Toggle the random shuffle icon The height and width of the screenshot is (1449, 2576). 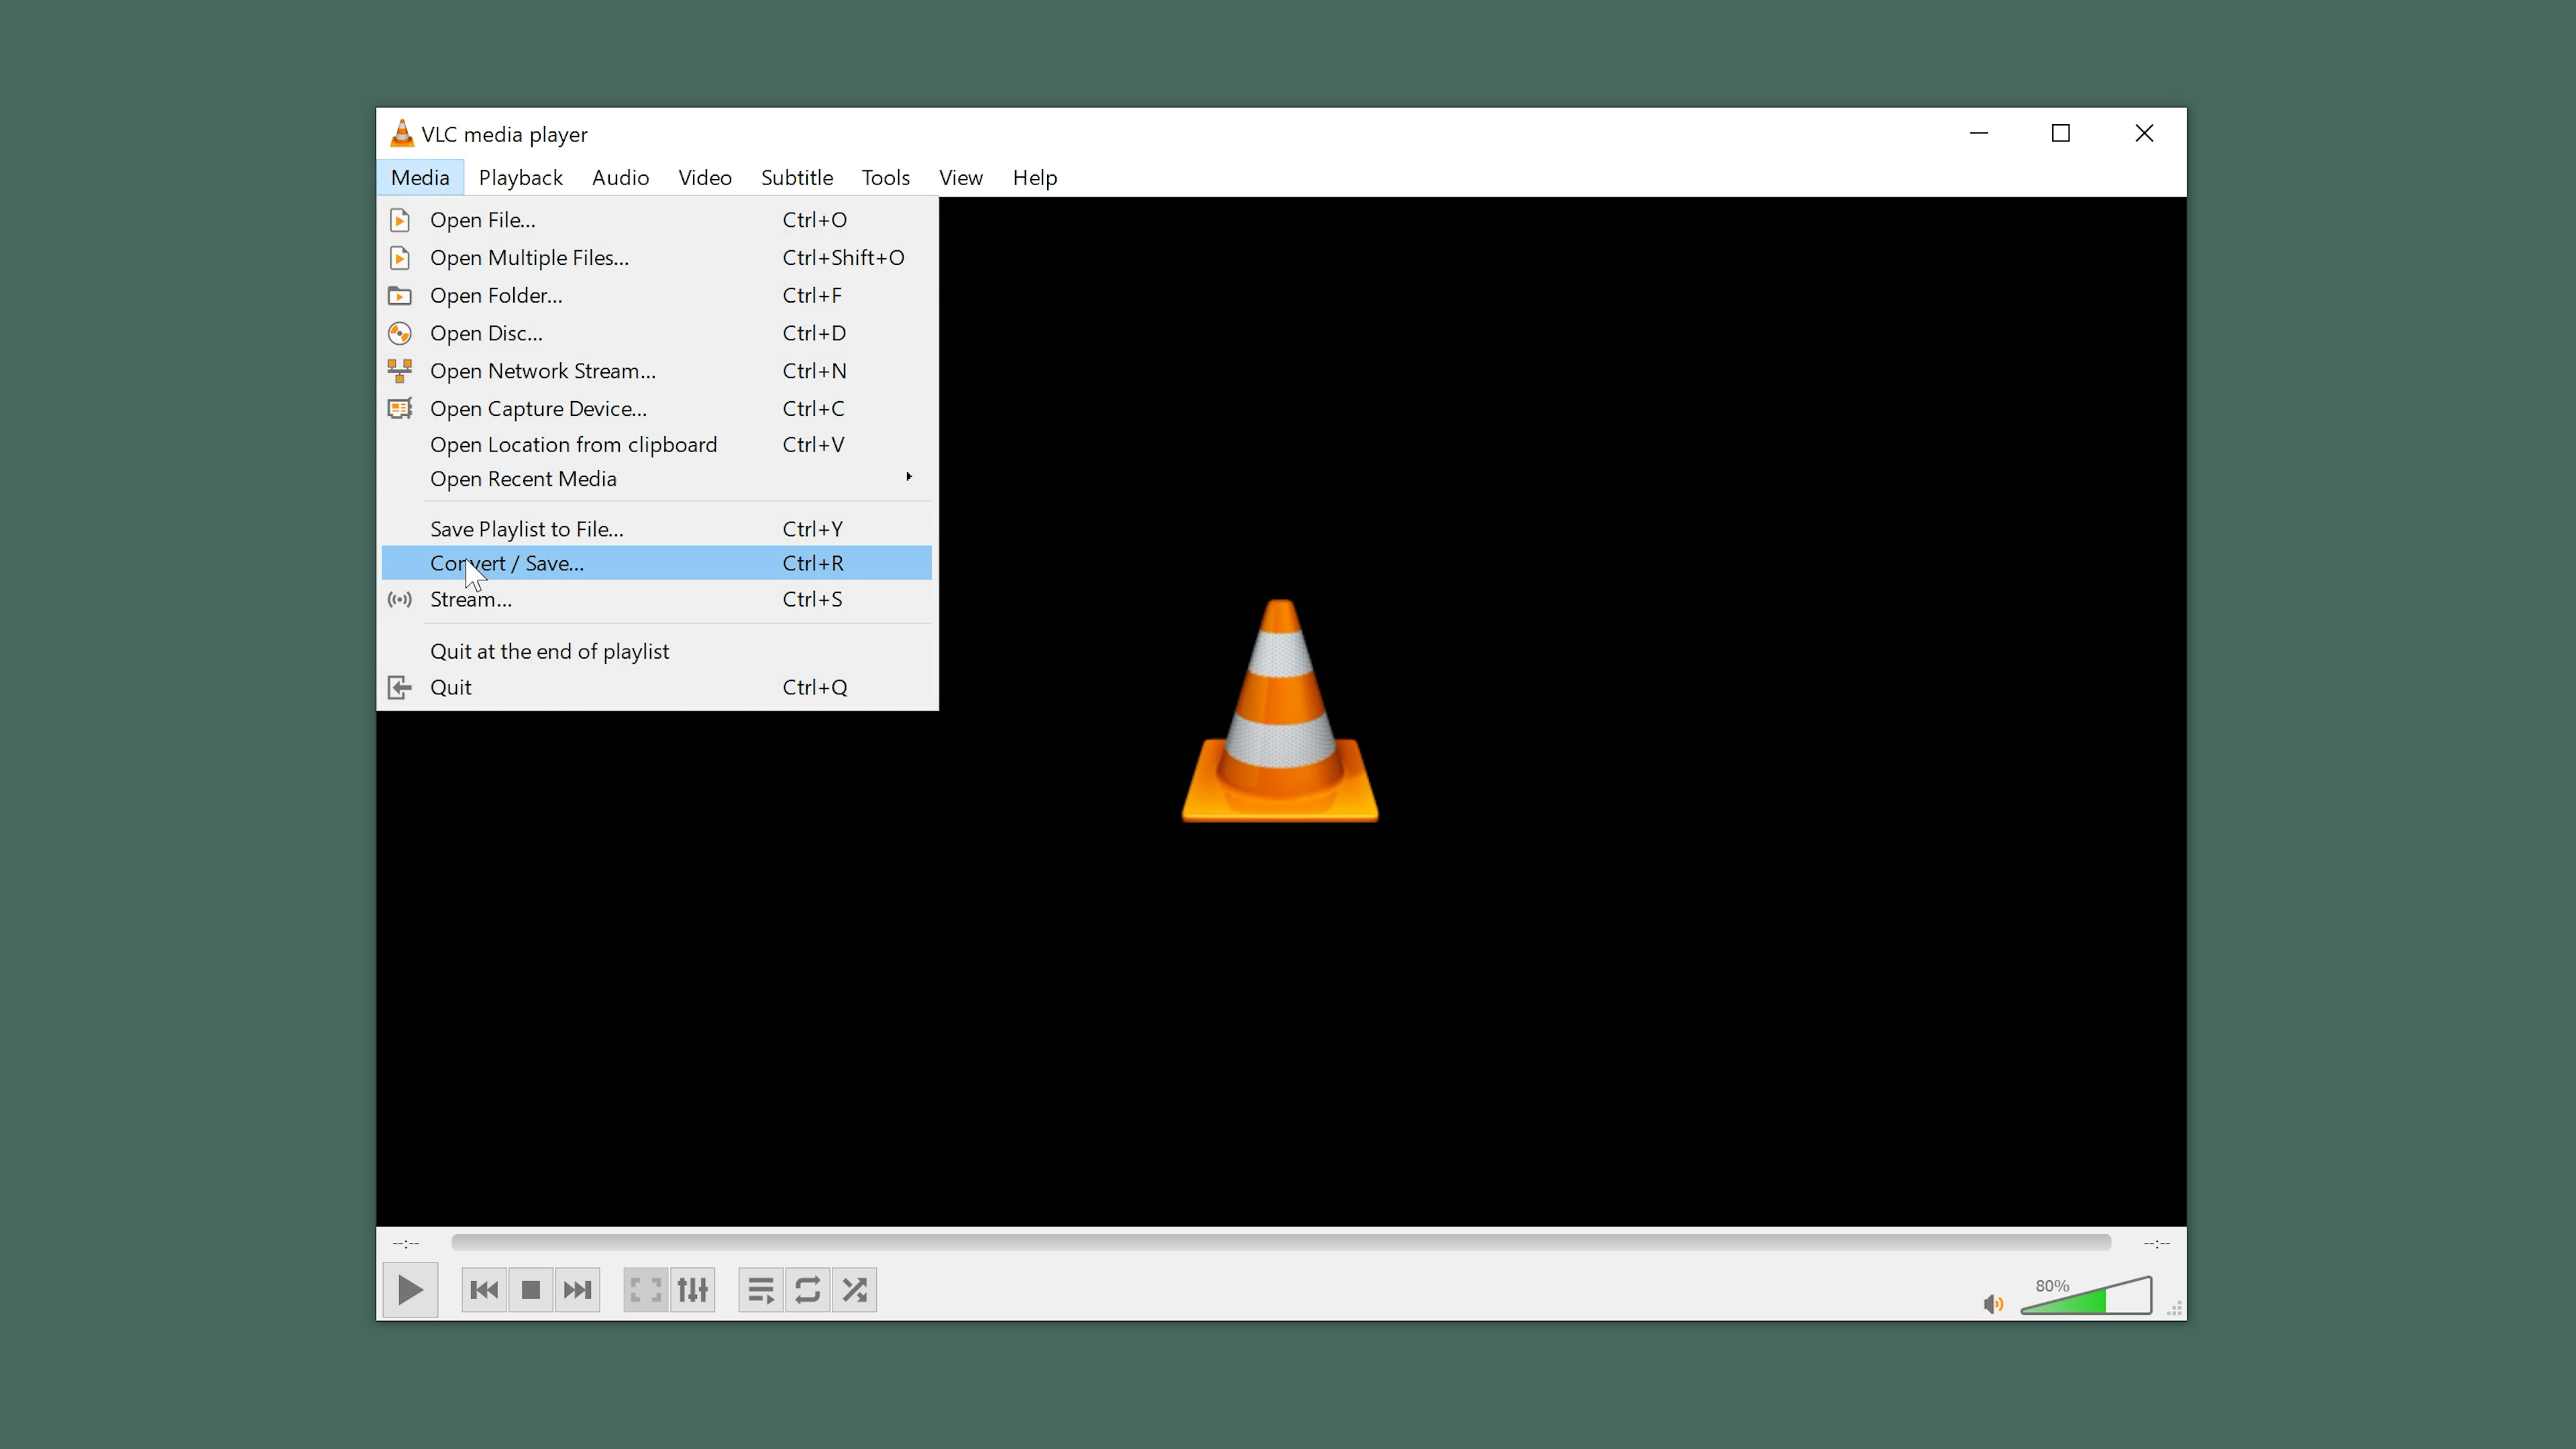coord(855,1290)
